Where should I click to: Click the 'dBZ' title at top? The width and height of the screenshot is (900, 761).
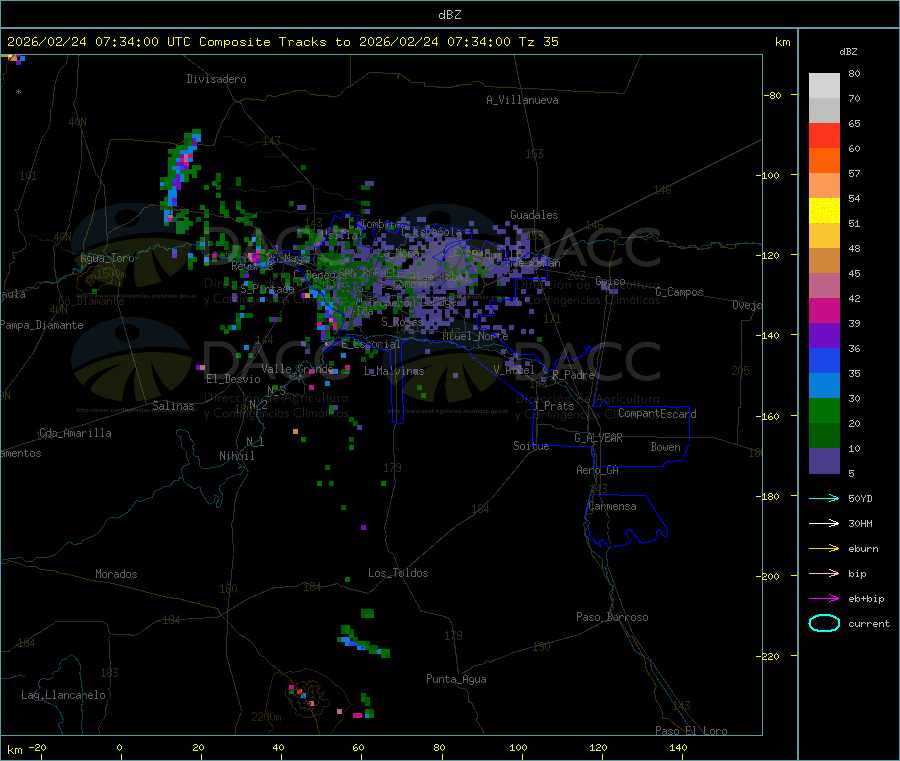coord(449,15)
